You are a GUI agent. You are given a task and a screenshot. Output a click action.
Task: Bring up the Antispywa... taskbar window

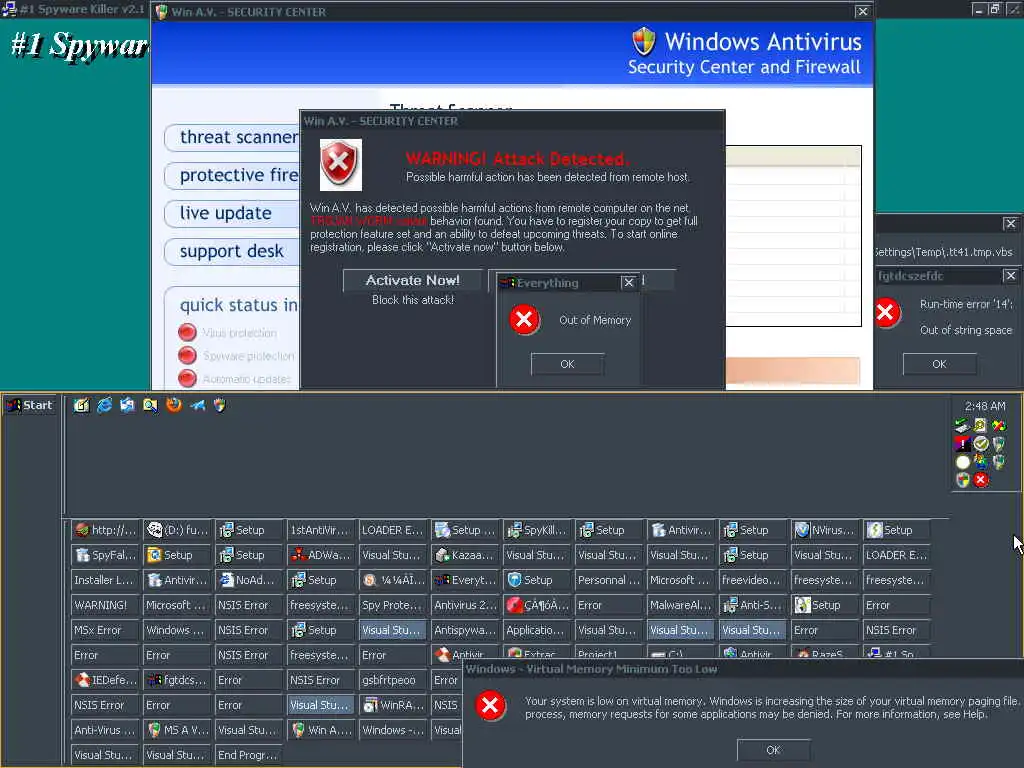tap(465, 630)
